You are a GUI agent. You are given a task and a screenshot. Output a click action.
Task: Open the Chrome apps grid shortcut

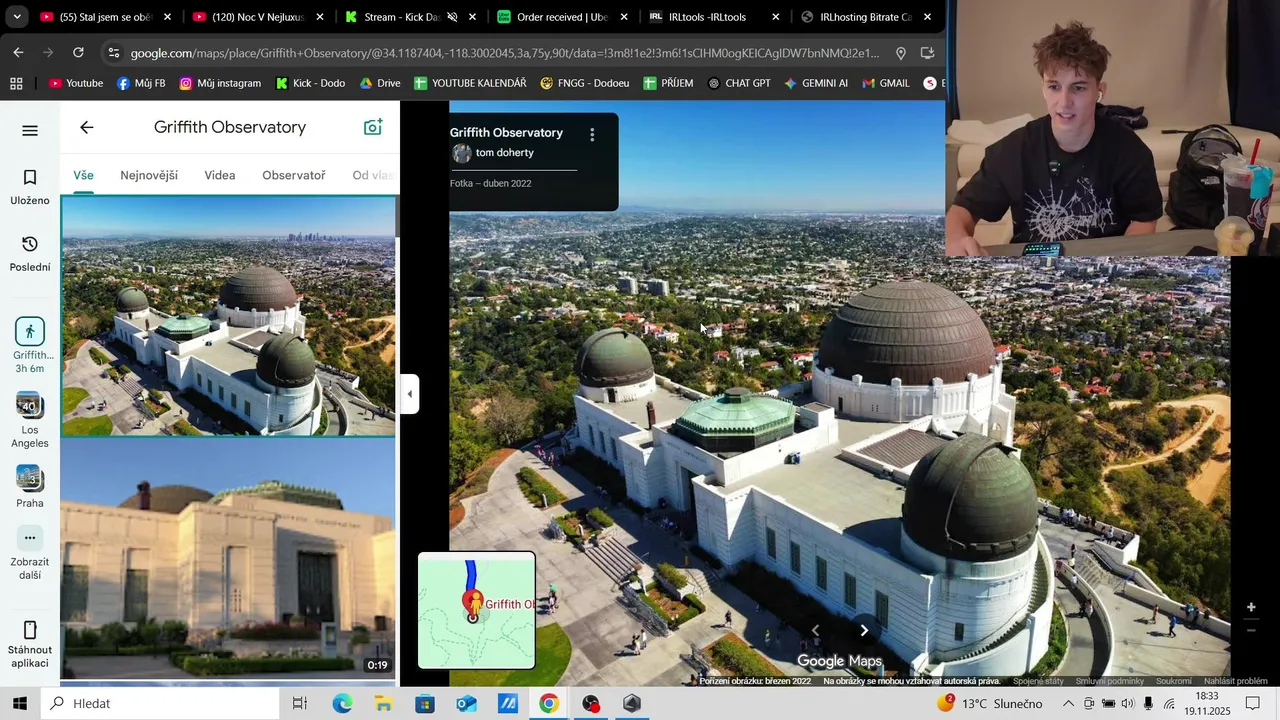16,83
